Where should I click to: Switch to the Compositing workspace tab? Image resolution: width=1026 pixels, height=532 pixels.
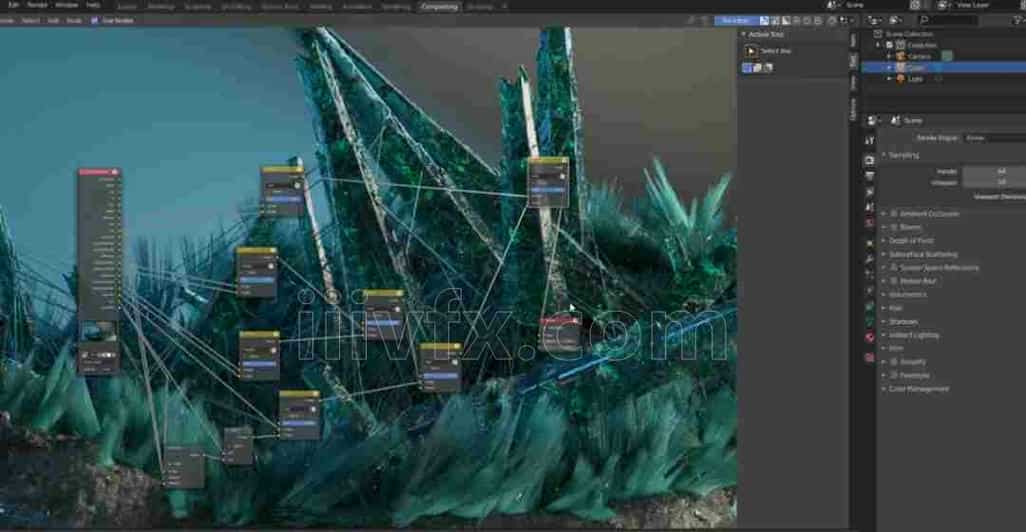coord(439,7)
